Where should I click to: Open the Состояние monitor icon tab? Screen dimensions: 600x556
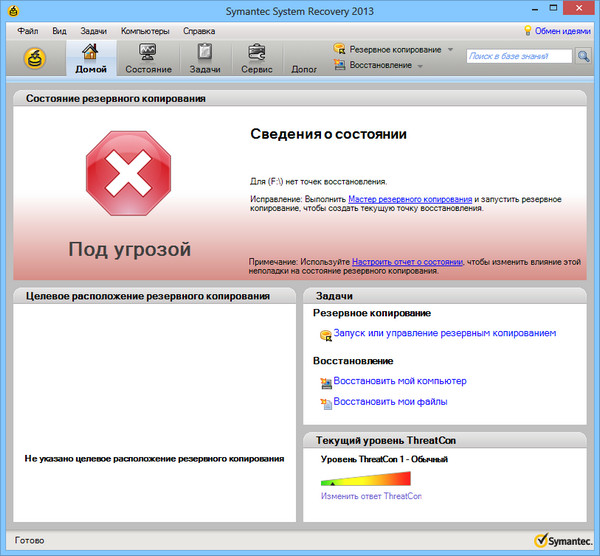pyautogui.click(x=148, y=58)
